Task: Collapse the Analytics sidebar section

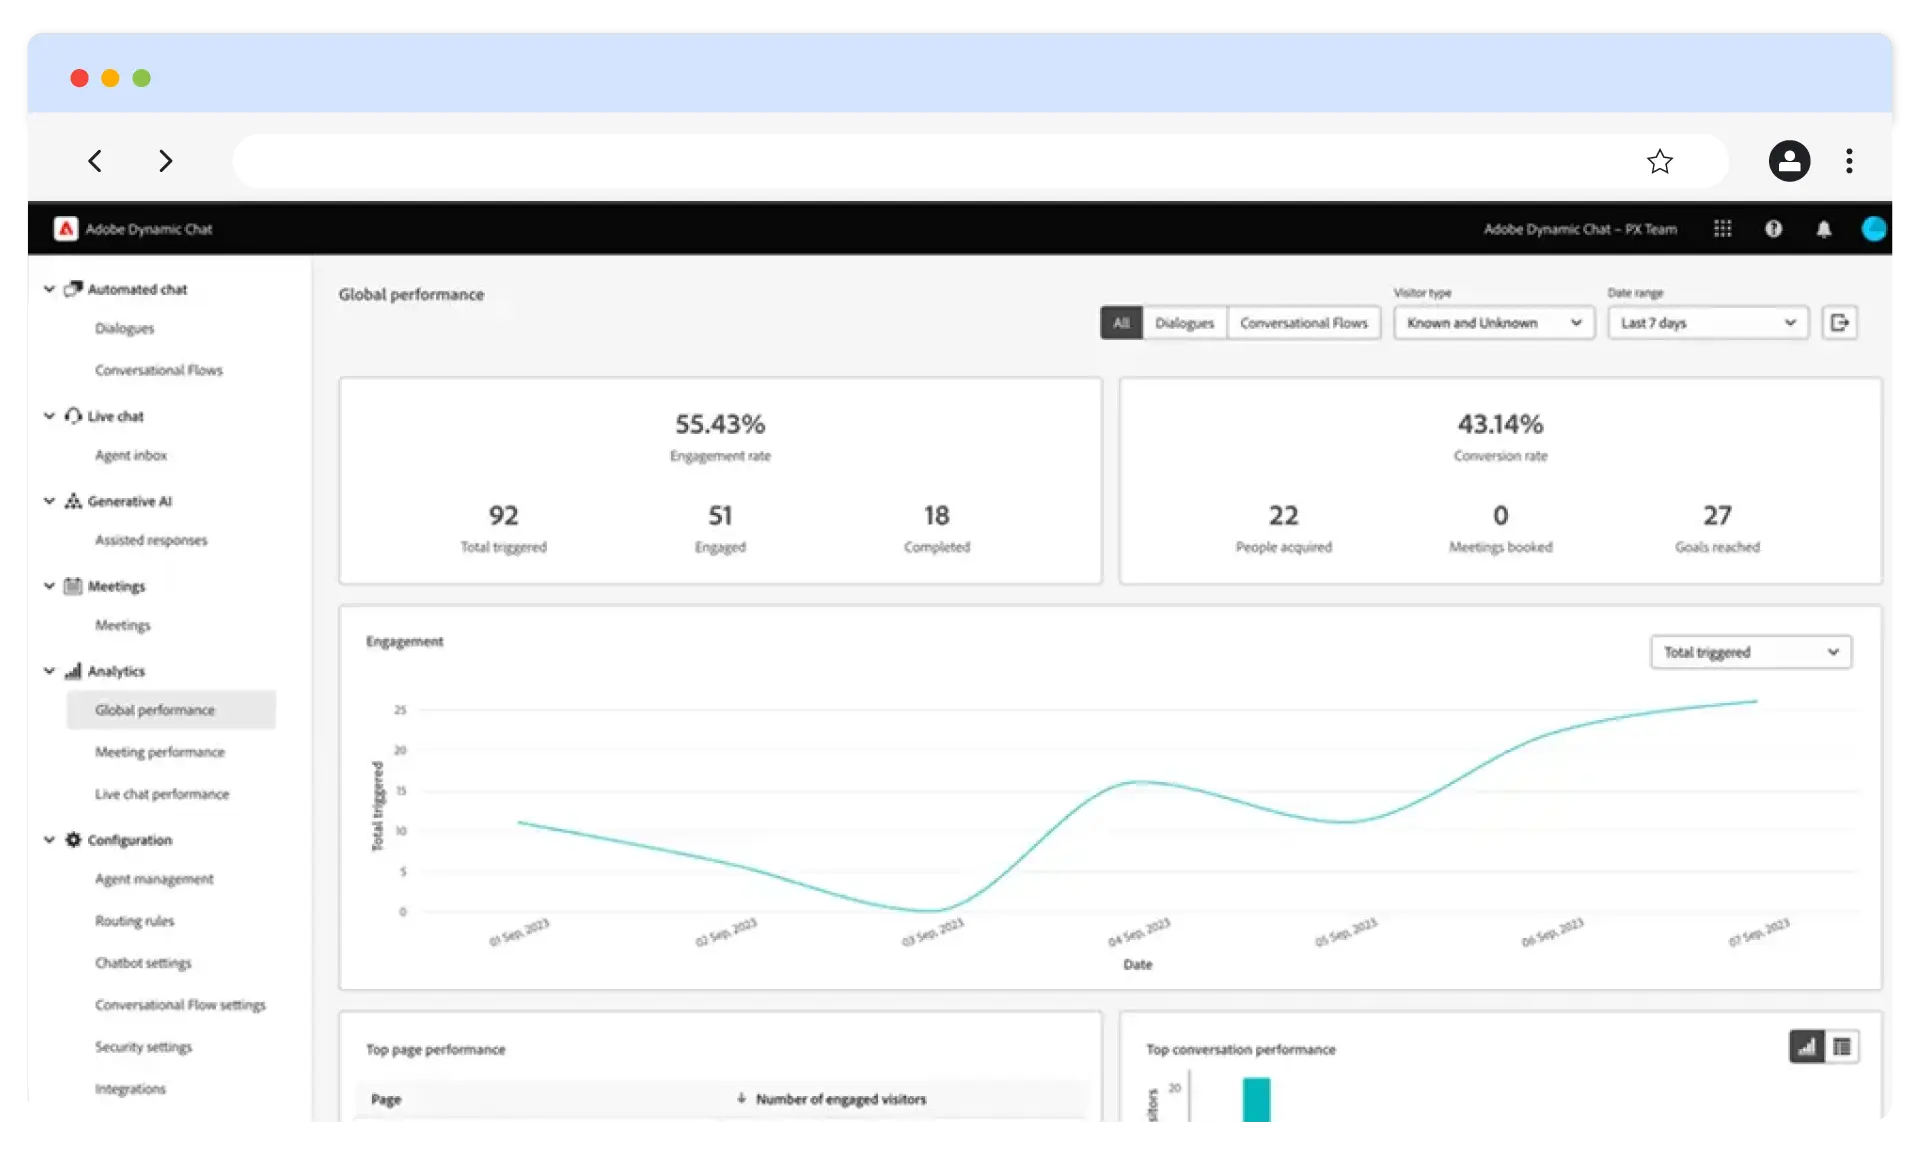Action: [49, 671]
